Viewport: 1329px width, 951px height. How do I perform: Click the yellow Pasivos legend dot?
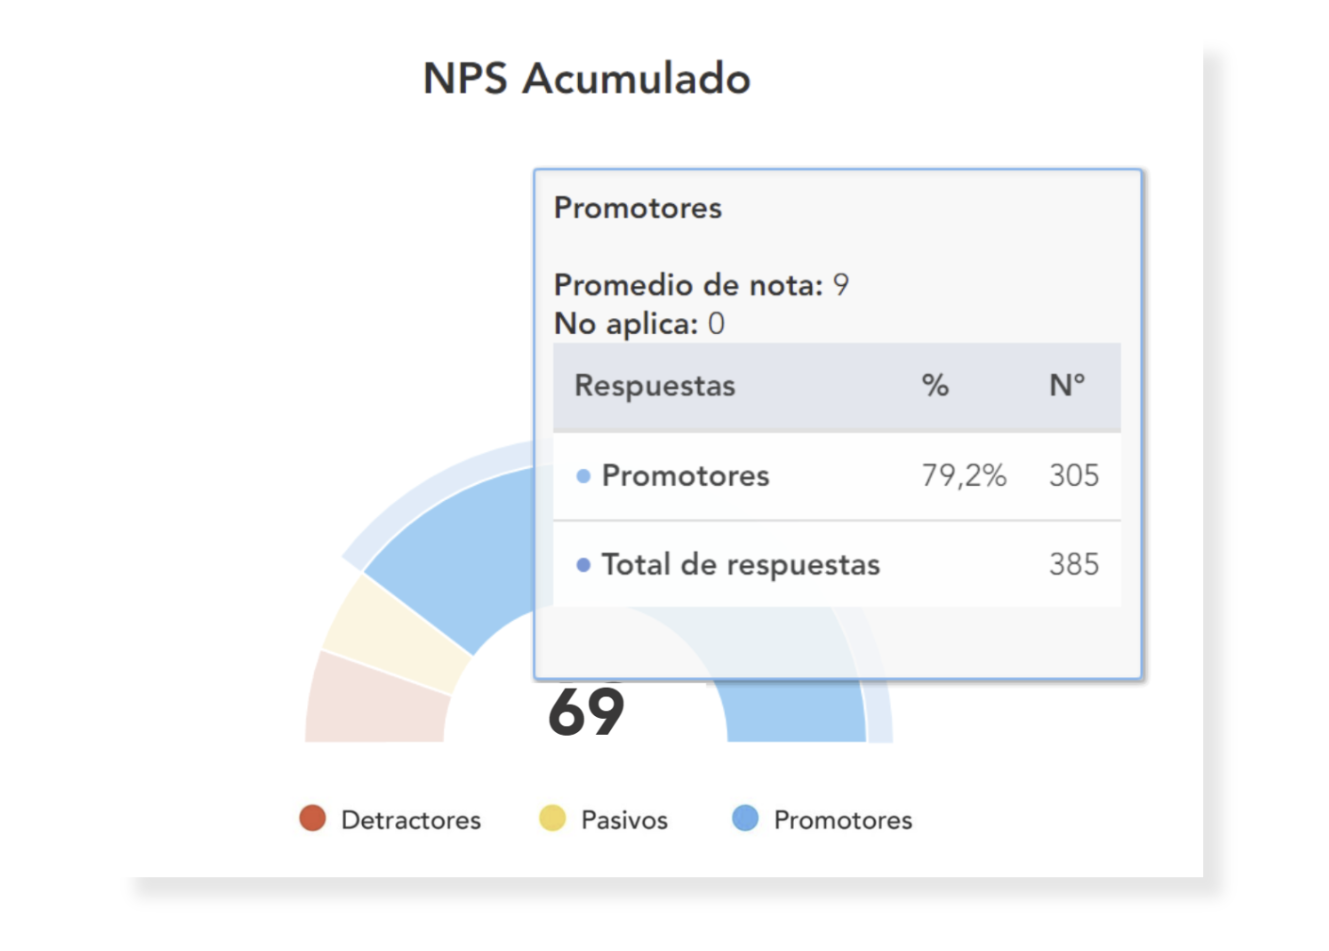(x=552, y=818)
